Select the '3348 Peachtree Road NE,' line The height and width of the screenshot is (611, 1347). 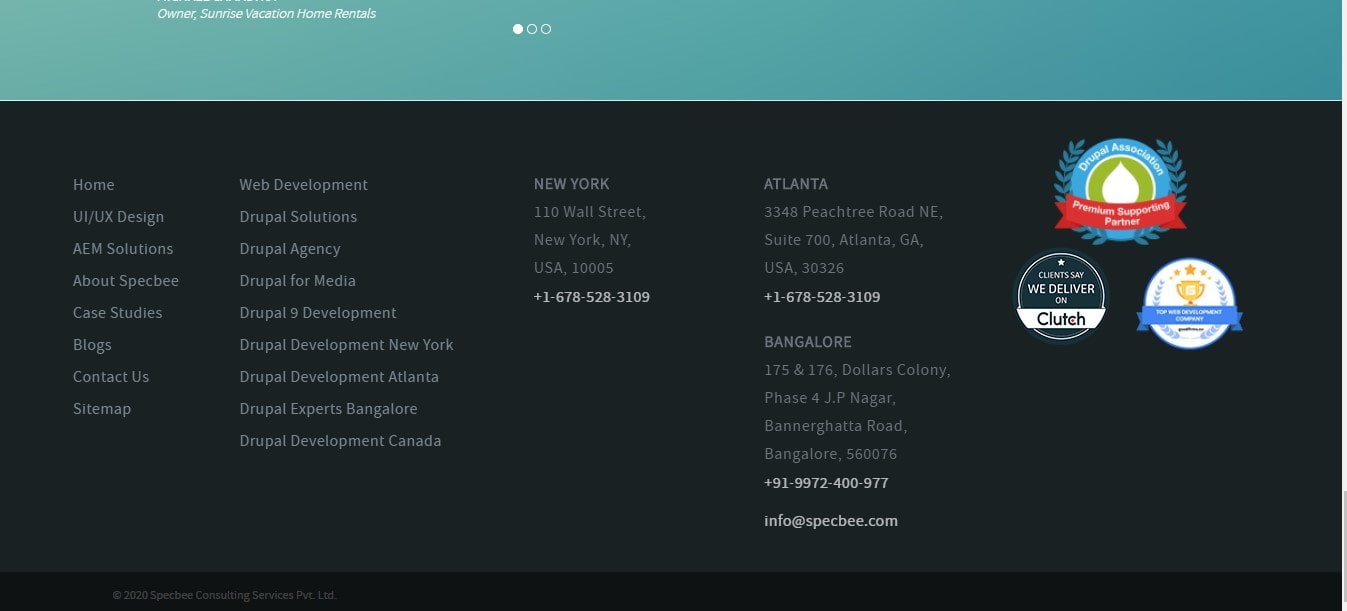853,212
